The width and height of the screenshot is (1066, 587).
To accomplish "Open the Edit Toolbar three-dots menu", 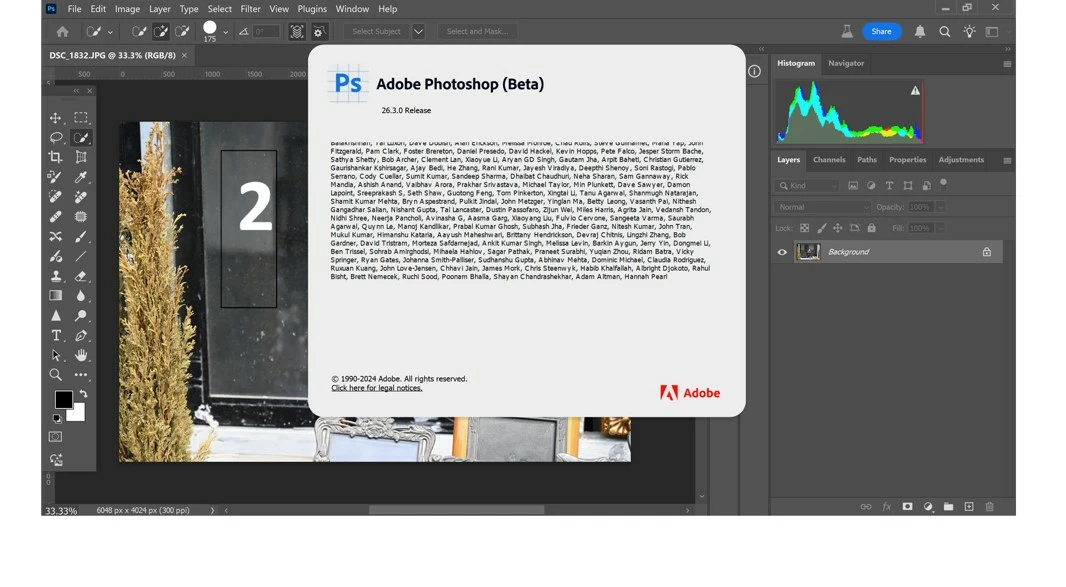I will click(x=81, y=375).
